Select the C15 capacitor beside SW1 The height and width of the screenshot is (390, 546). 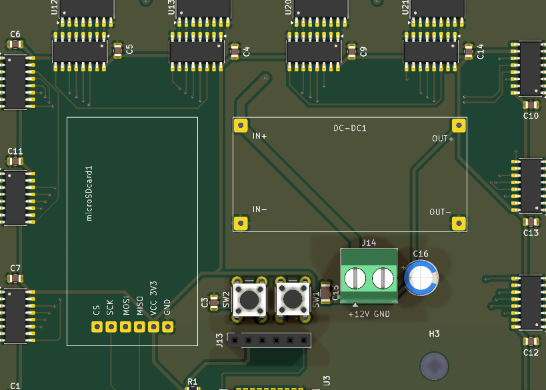tap(325, 292)
